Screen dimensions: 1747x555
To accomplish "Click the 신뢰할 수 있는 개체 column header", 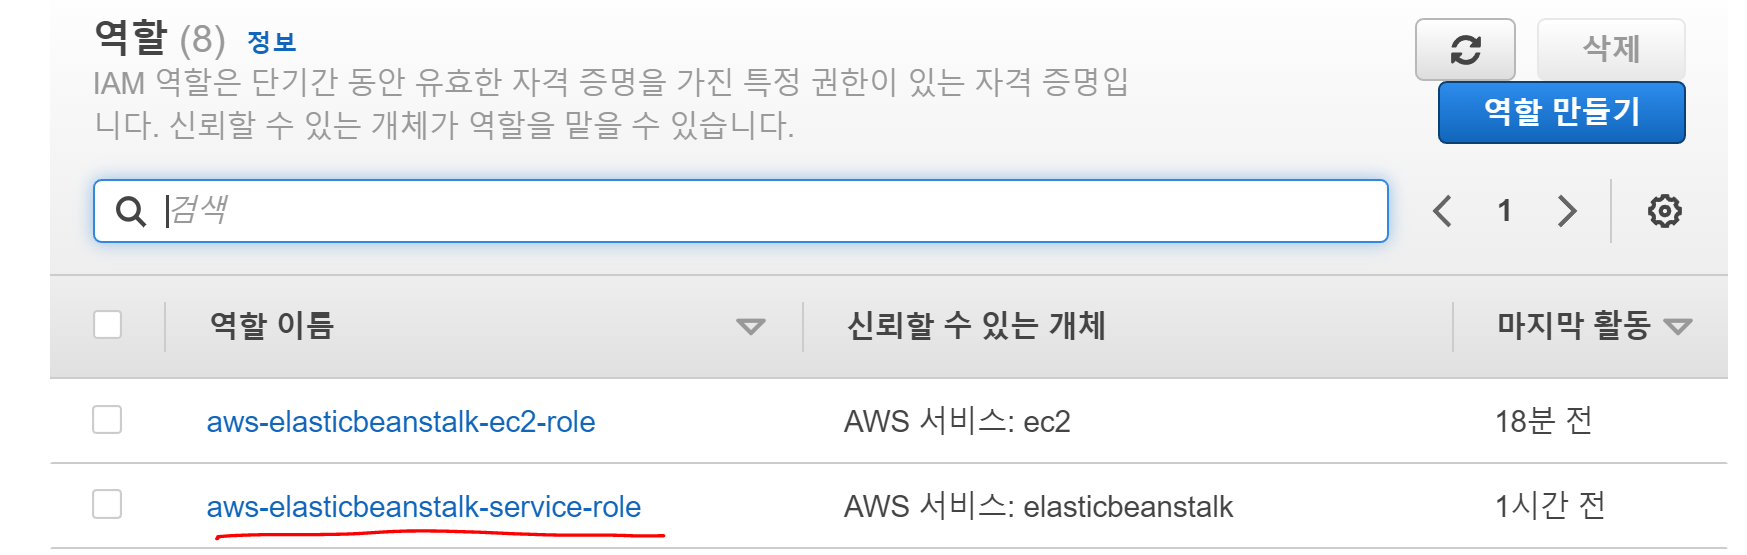I will point(976,325).
